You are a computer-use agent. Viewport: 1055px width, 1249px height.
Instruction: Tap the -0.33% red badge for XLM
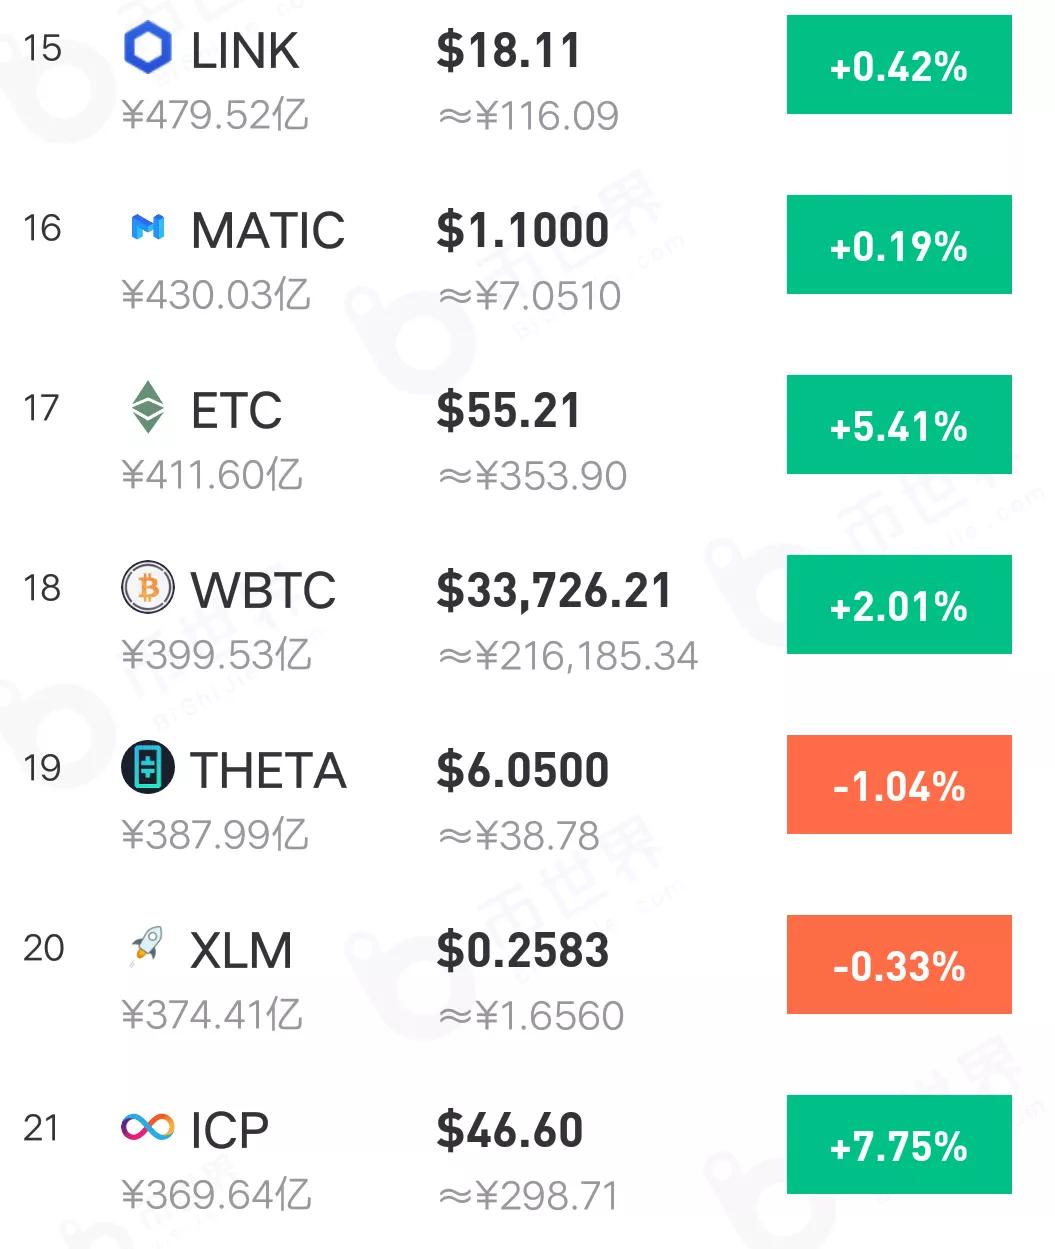[x=899, y=965]
